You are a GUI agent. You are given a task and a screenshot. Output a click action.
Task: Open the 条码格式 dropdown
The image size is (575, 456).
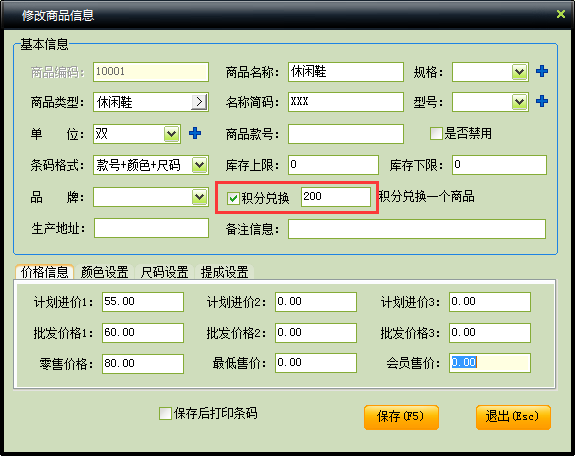(x=199, y=165)
